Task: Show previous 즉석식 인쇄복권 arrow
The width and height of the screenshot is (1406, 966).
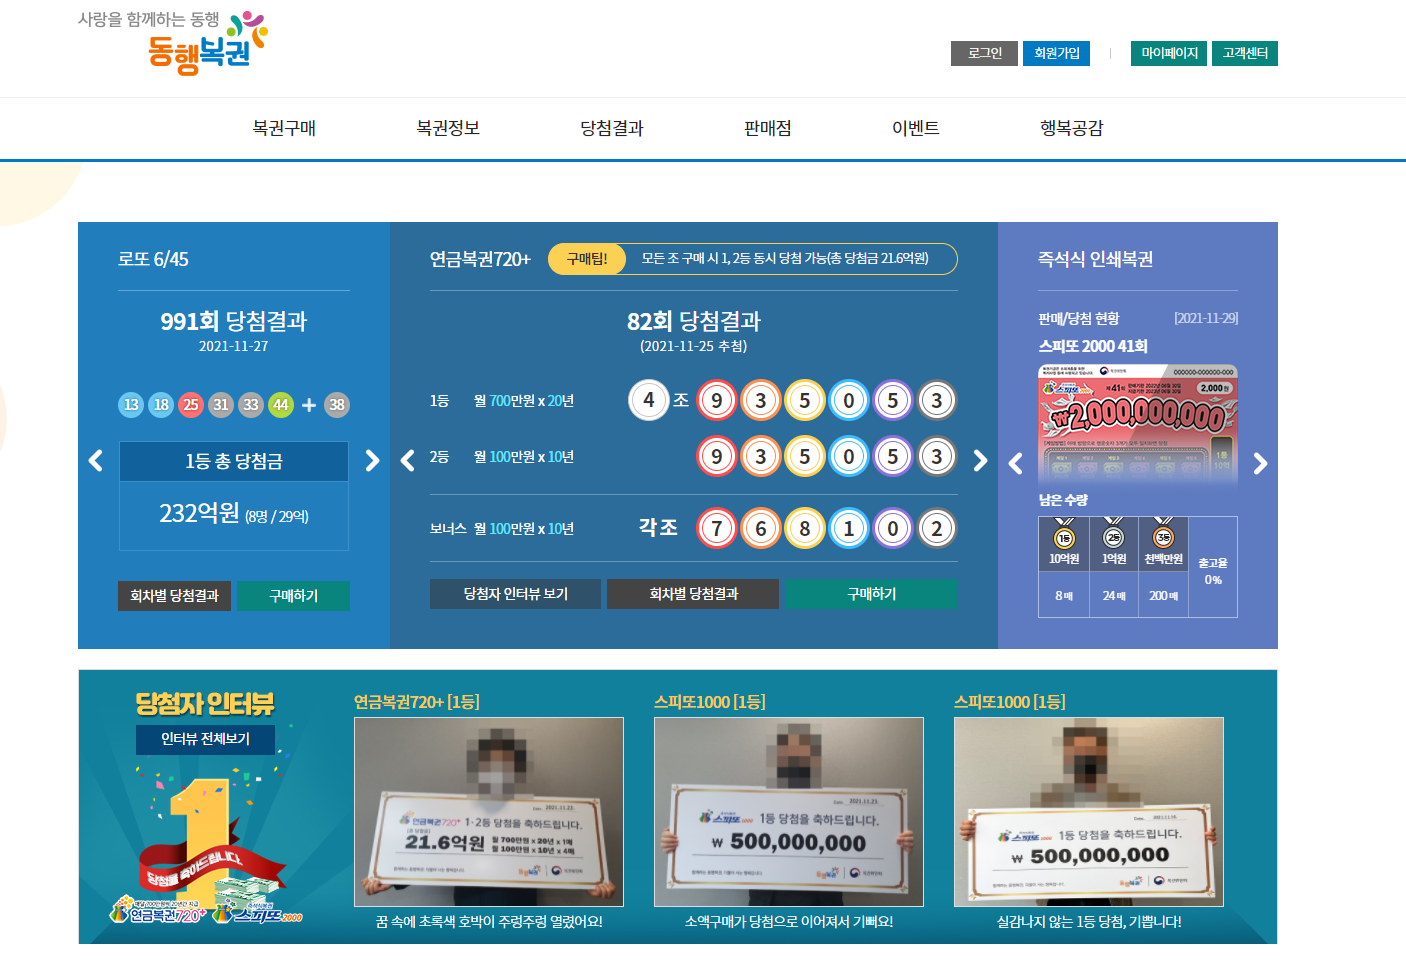Action: point(1016,463)
